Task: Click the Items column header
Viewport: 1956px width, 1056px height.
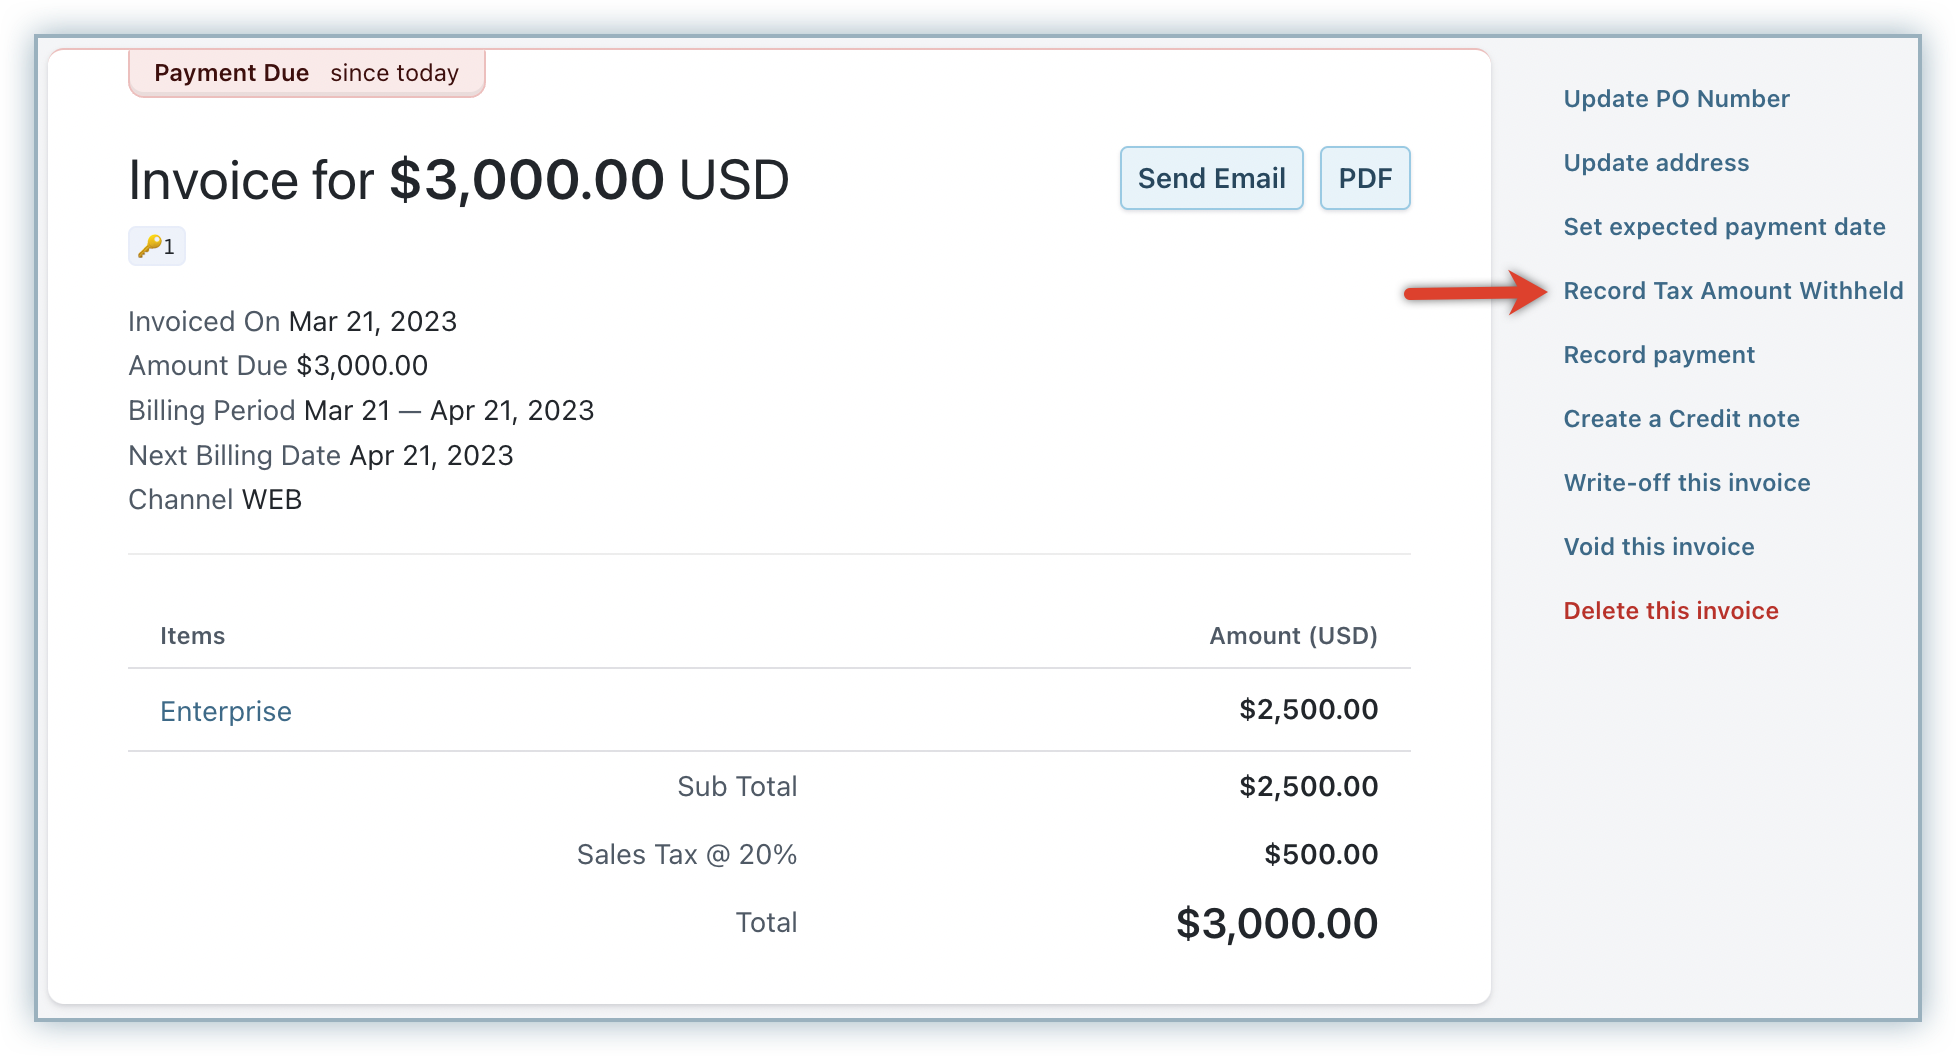Action: point(192,636)
